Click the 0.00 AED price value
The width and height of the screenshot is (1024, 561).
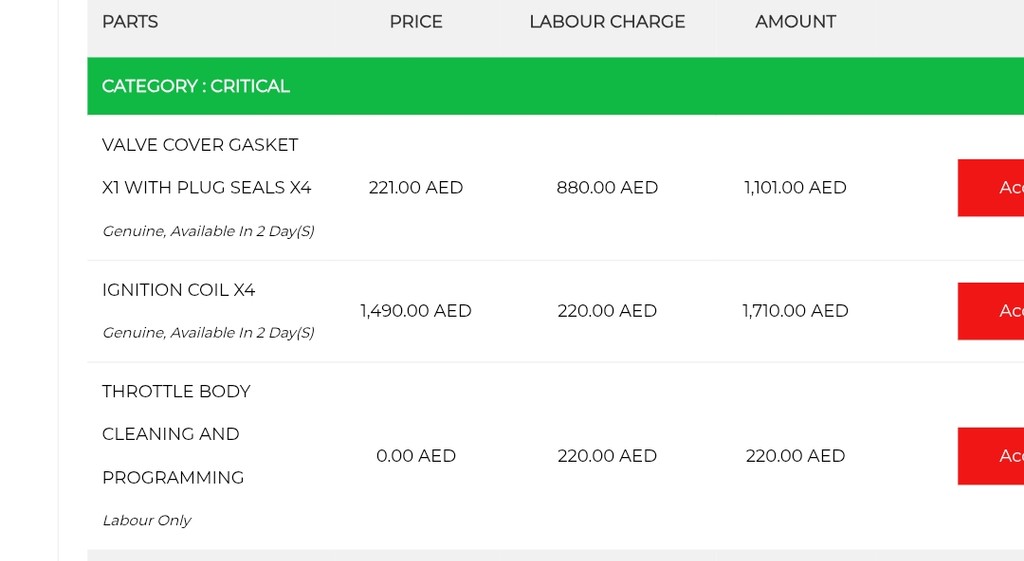point(416,456)
